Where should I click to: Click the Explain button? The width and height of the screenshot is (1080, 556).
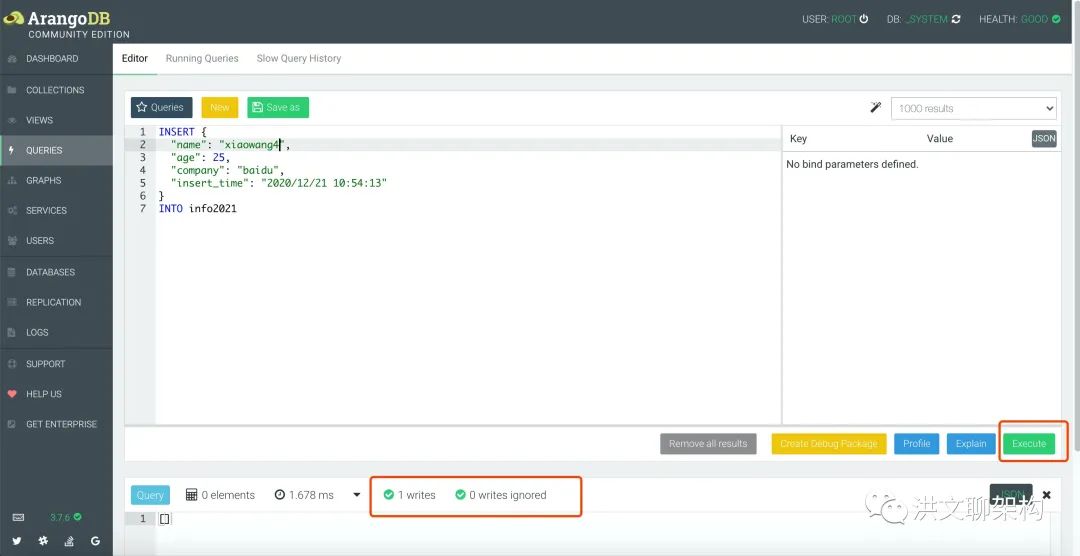(x=970, y=444)
